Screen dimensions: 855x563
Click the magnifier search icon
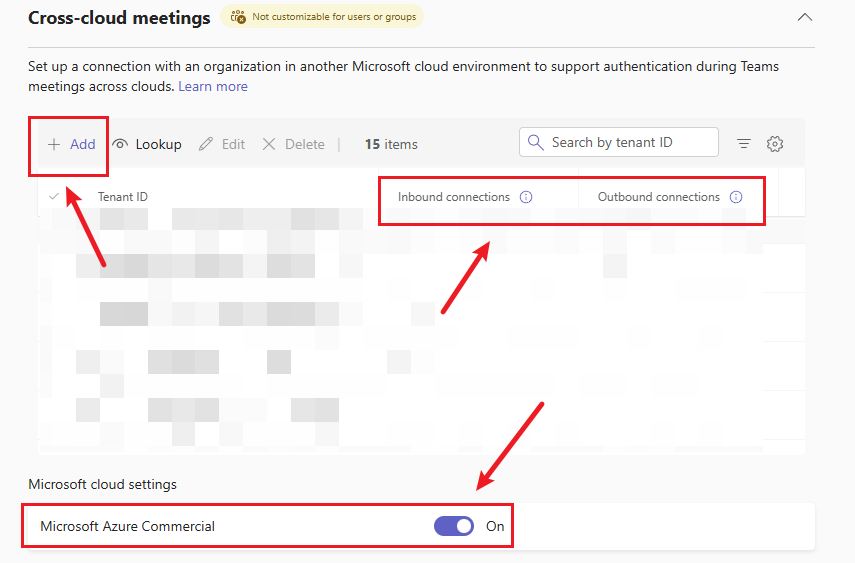tap(535, 142)
